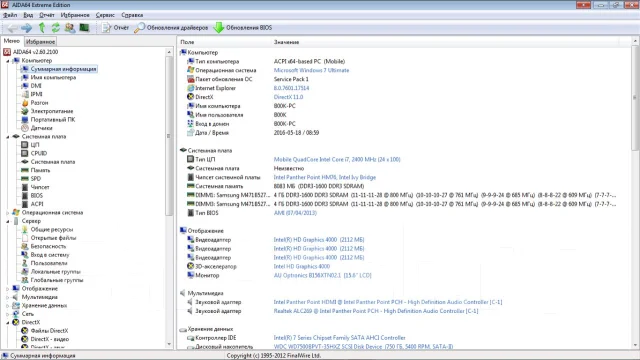
Task: Click the back navigation arrow icon
Action: point(12,28)
